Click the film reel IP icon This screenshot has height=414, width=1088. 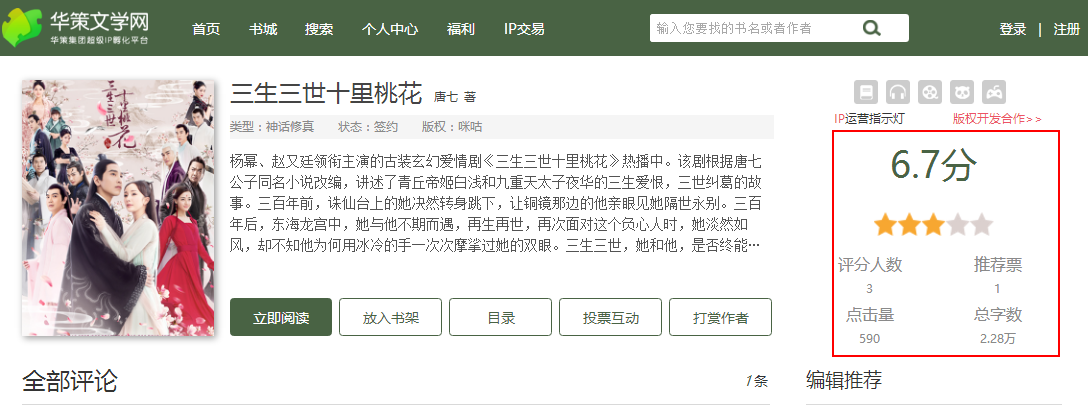930,92
